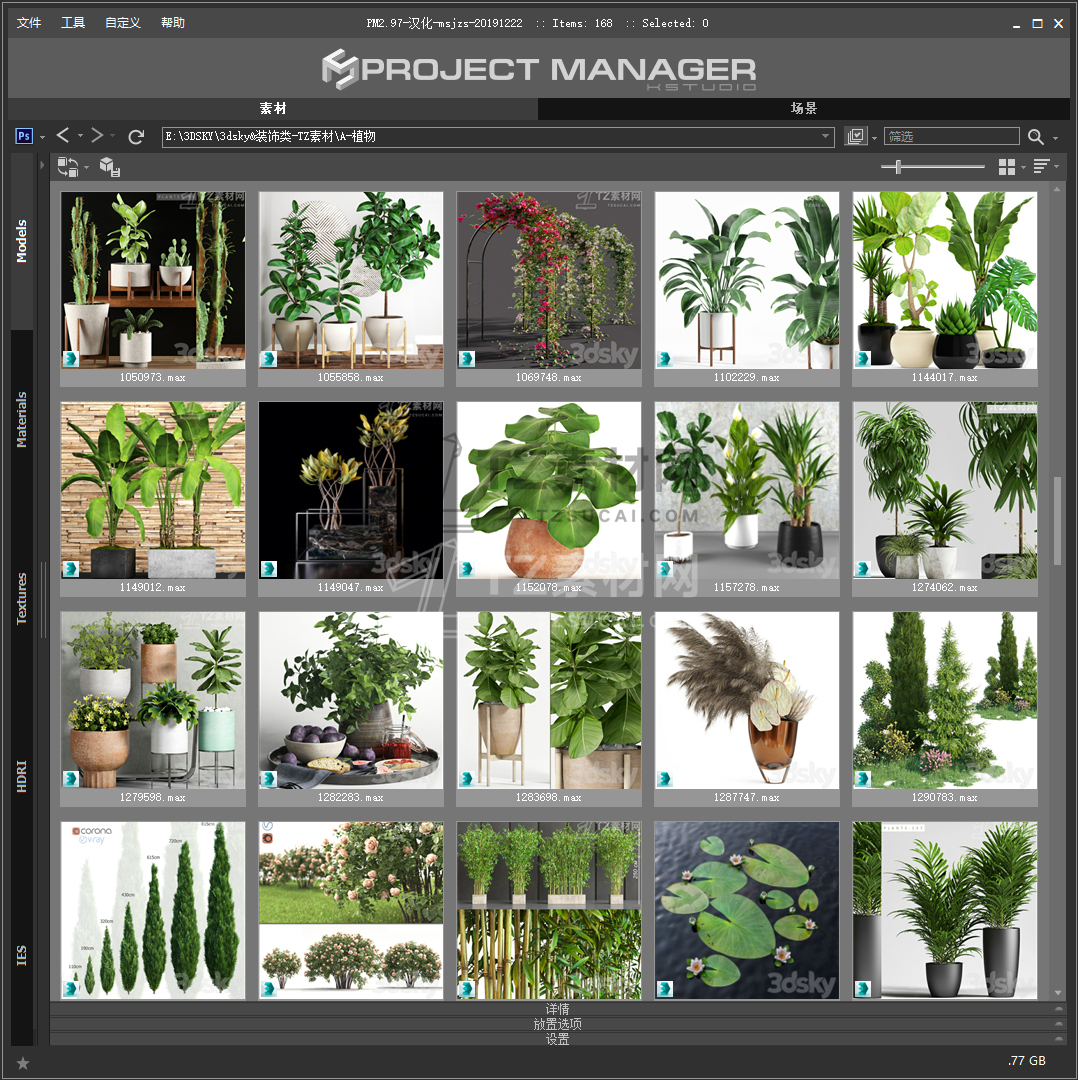
Task: Expand the 详情 details panel
Action: click(557, 1009)
